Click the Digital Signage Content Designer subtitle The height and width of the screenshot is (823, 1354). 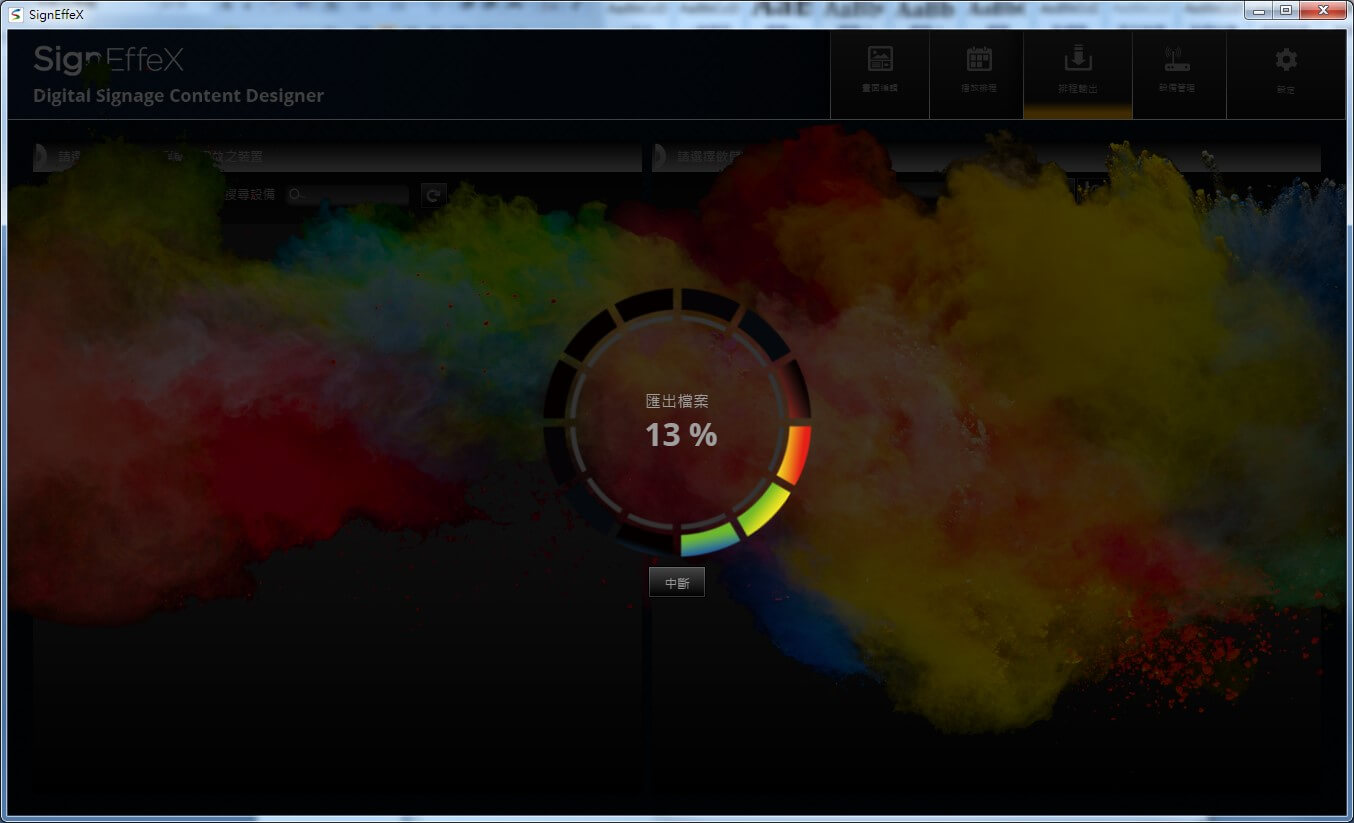pos(178,96)
